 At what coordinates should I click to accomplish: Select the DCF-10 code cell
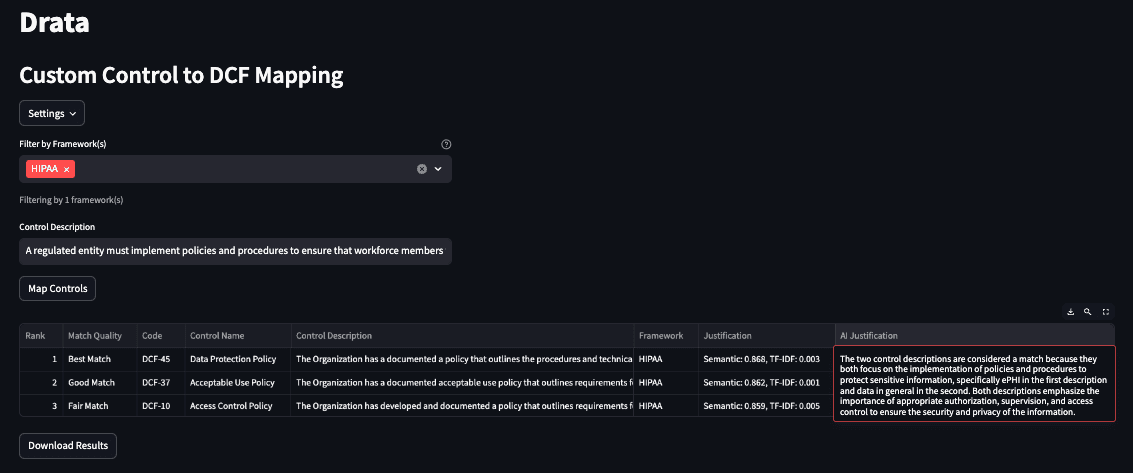pyautogui.click(x=161, y=406)
